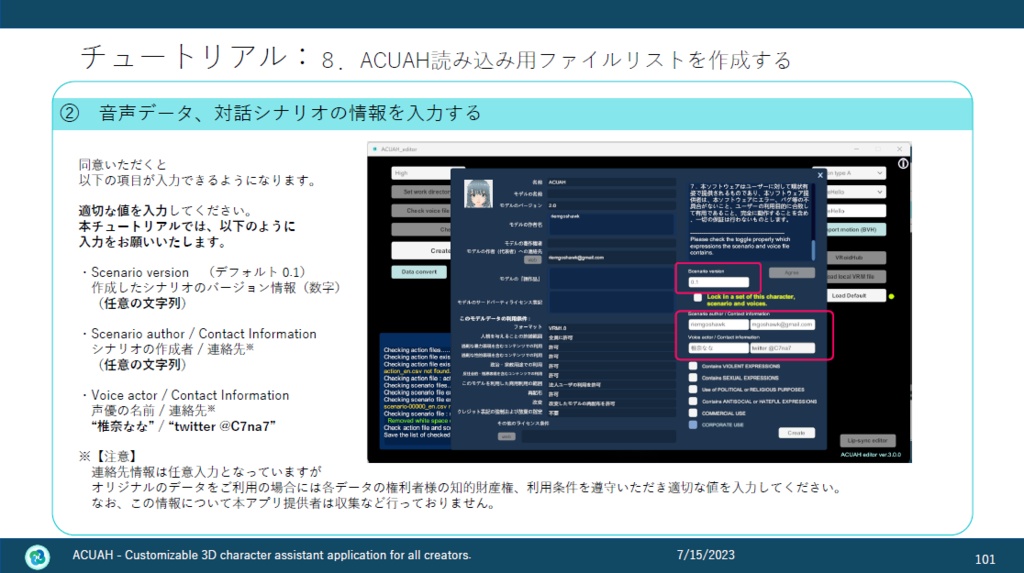Click the Load Default button
This screenshot has width=1024, height=573.
pyautogui.click(x=856, y=296)
